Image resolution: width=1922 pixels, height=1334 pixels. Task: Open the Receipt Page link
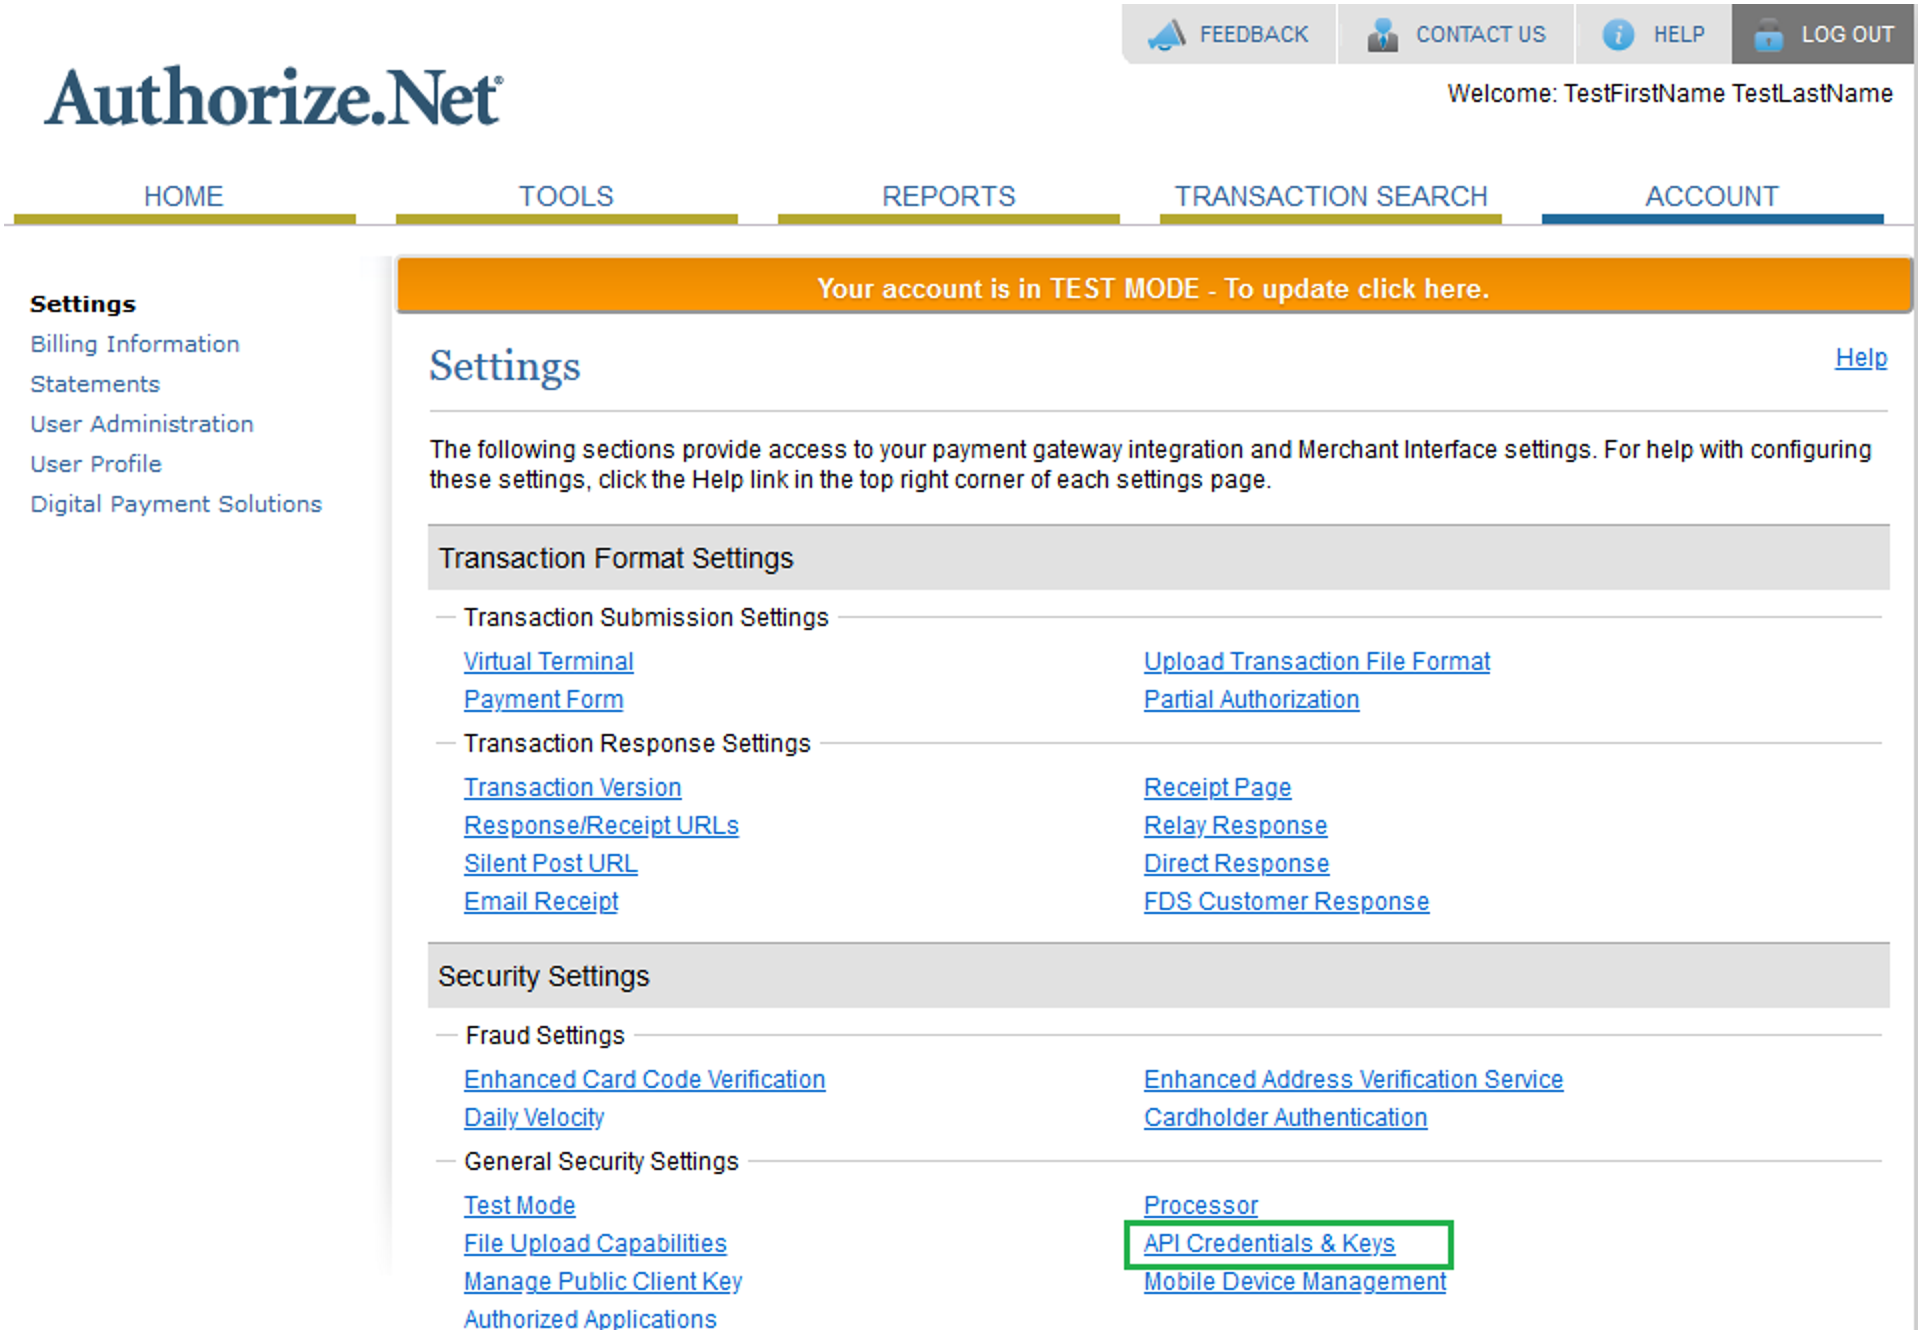(1217, 788)
